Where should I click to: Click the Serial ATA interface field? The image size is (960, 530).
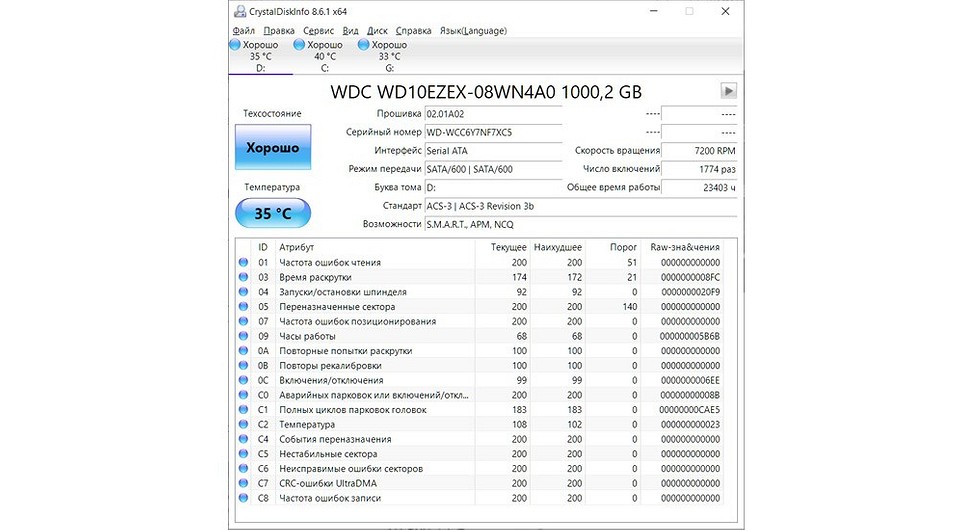493,151
